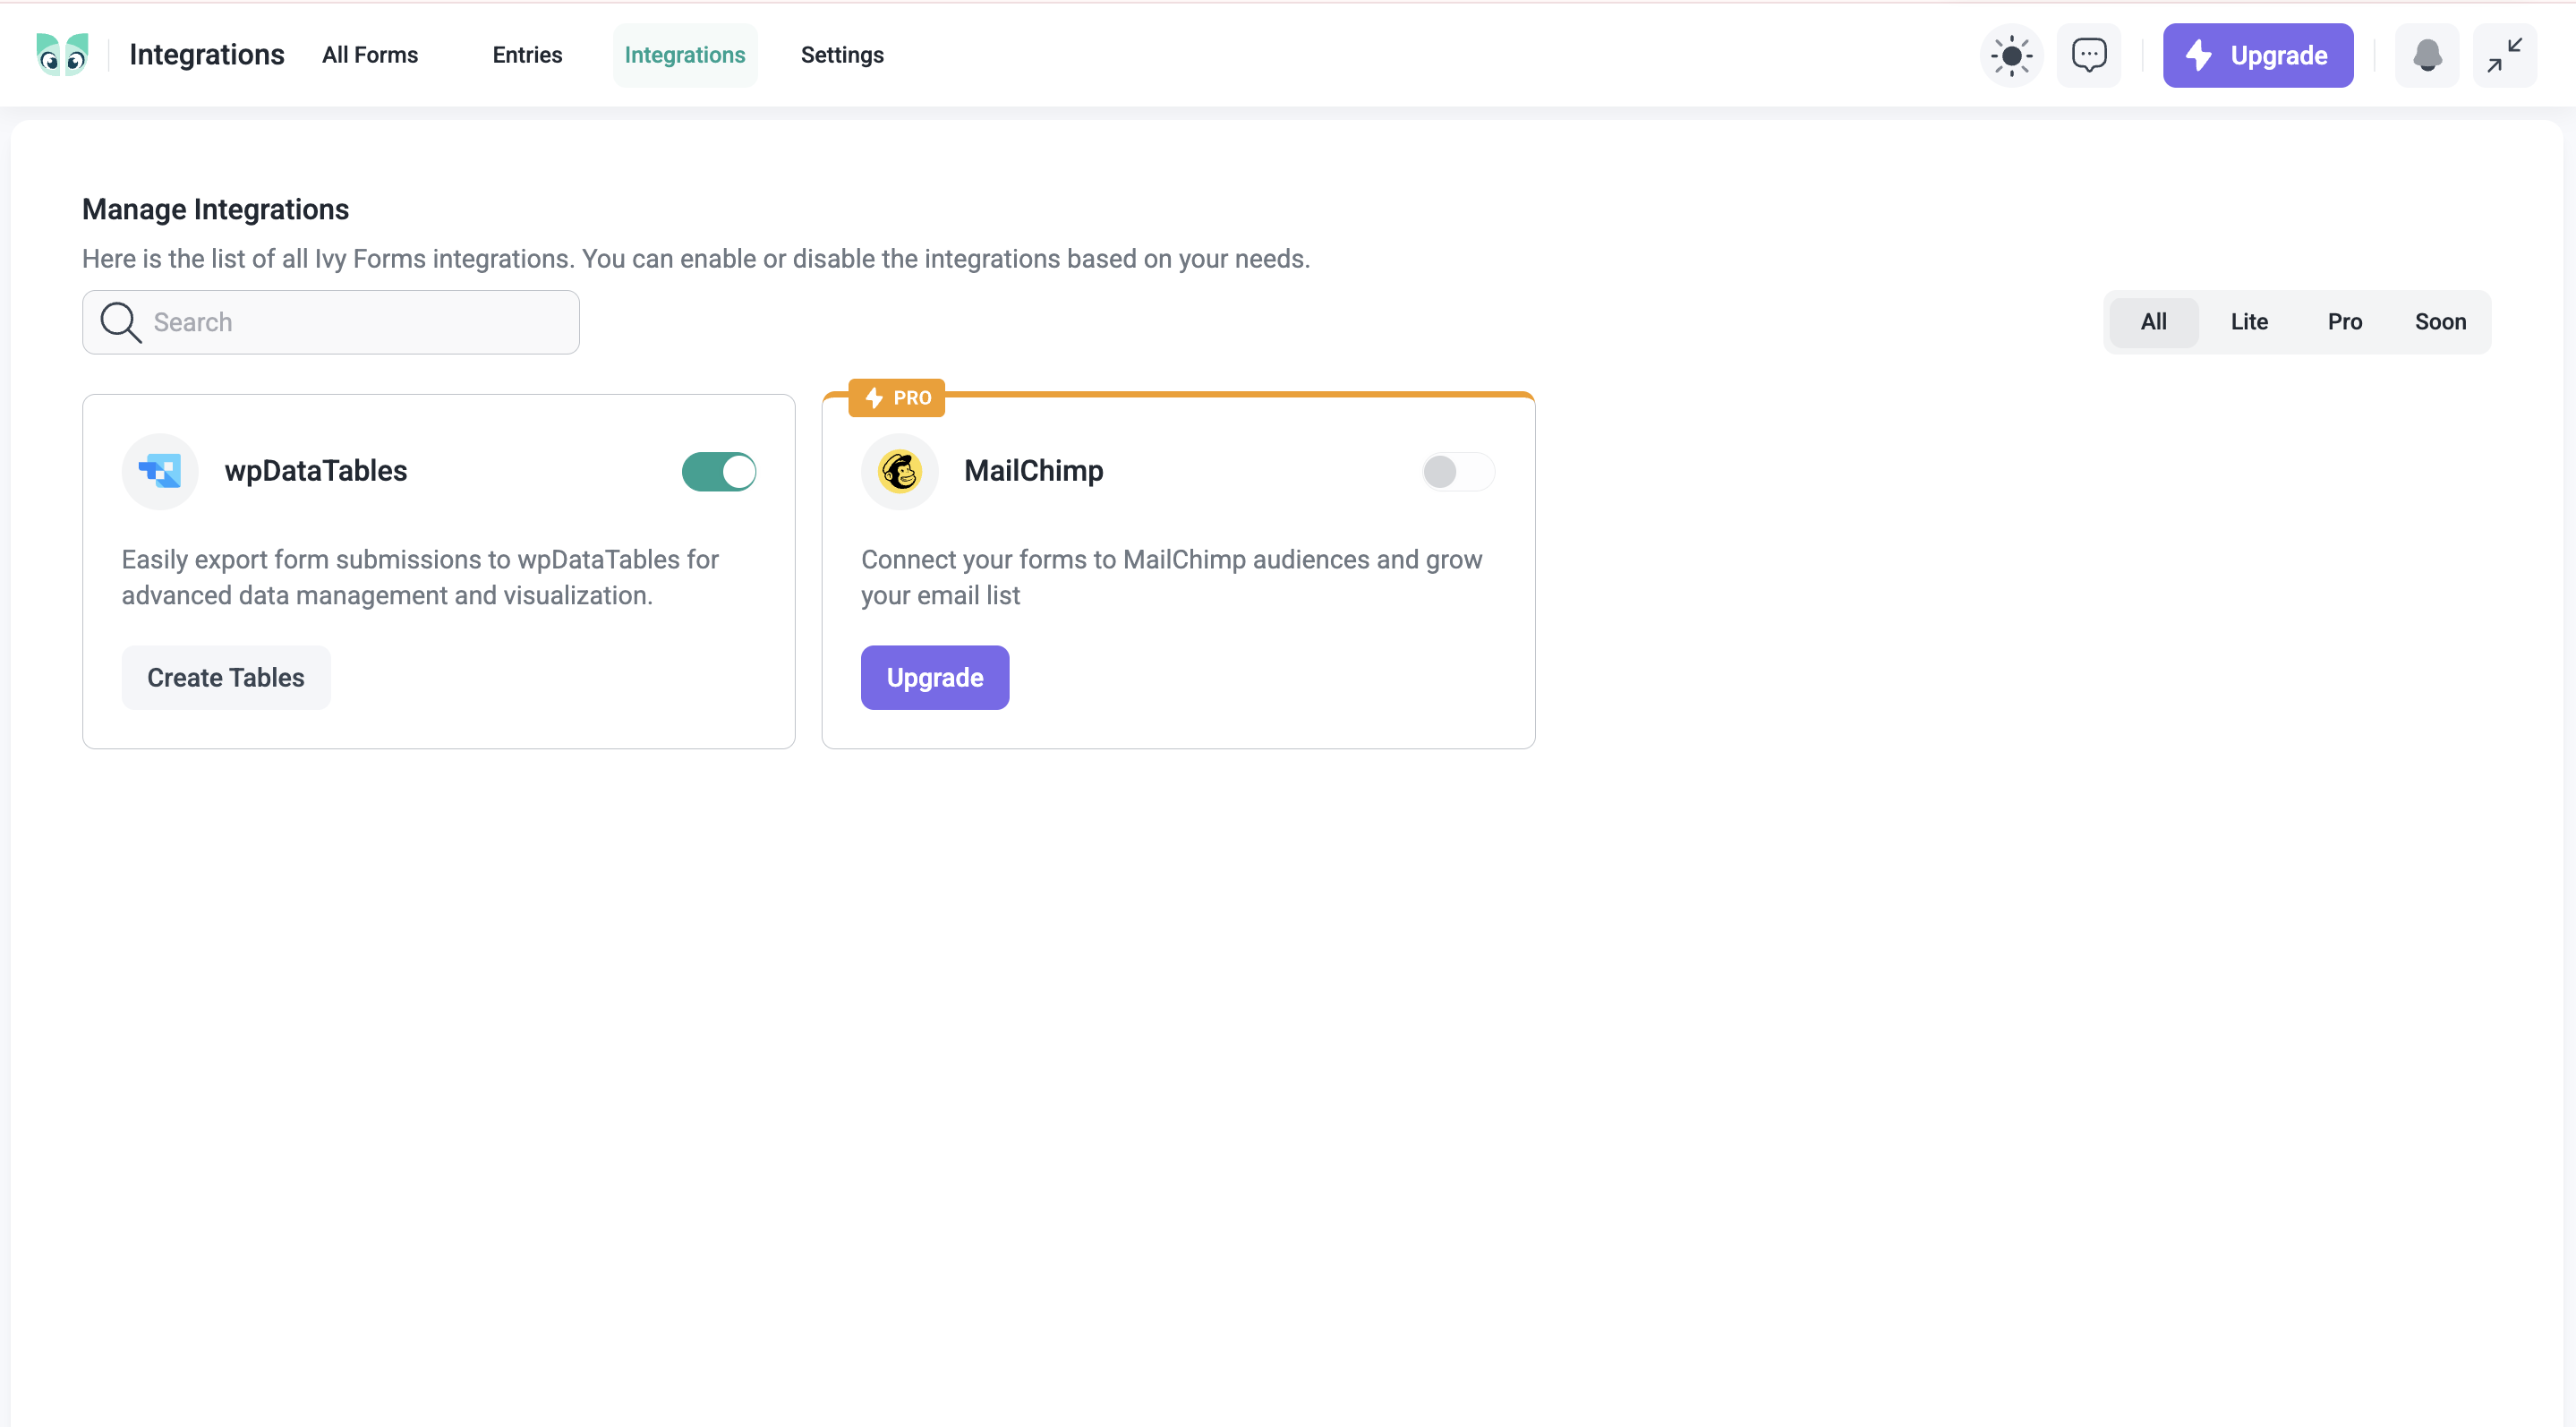Toggle light mode sun icon
Image resolution: width=2576 pixels, height=1427 pixels.
click(2011, 55)
